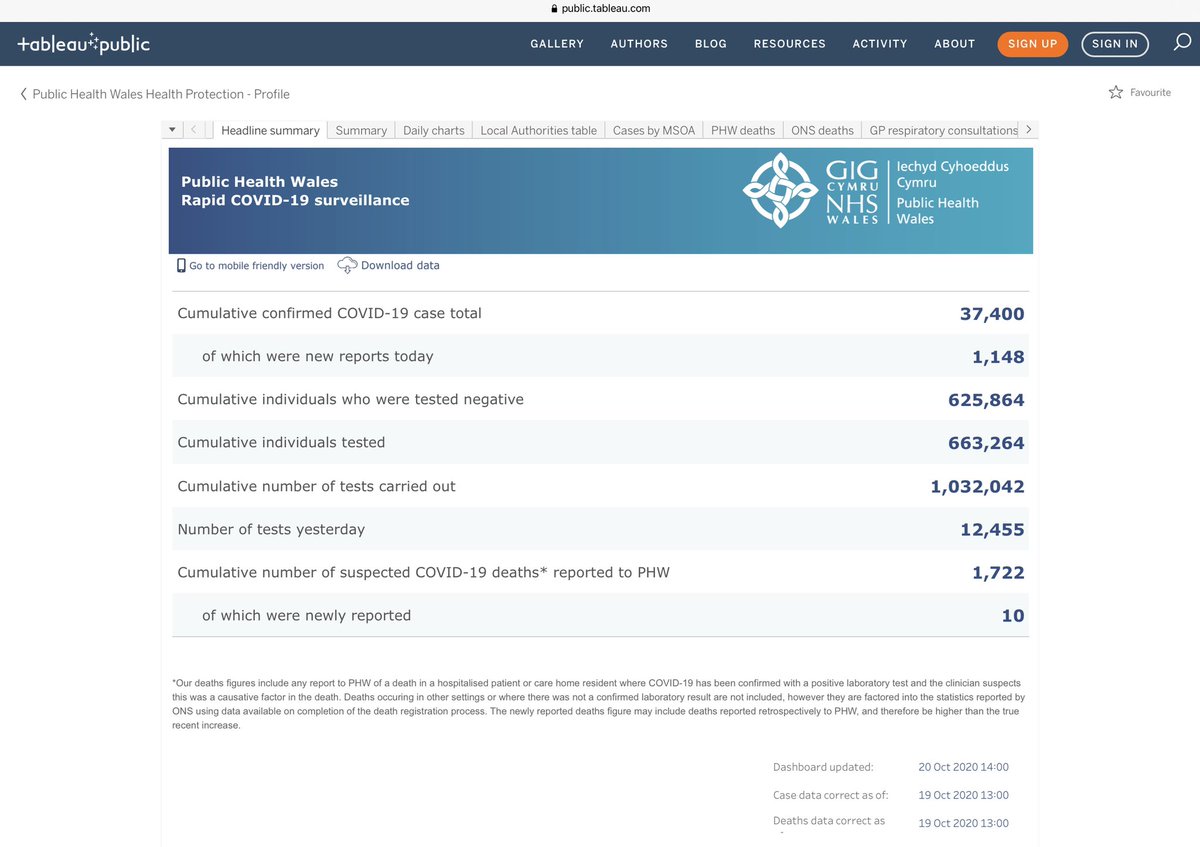1200x847 pixels.
Task: Click the search magnifier icon
Action: click(x=1182, y=43)
